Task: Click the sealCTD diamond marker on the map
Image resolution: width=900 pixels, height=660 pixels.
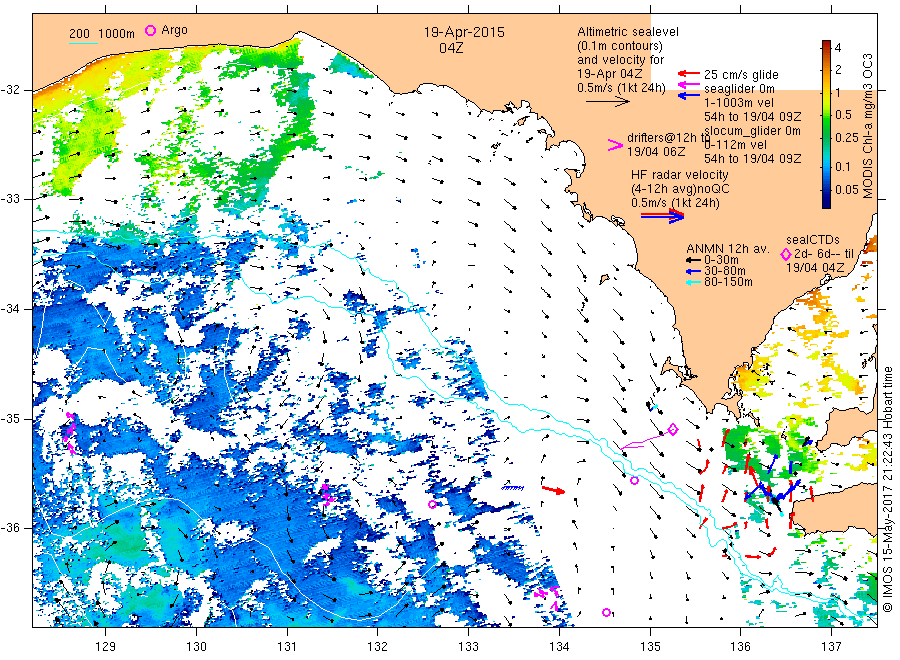Action: 673,429
